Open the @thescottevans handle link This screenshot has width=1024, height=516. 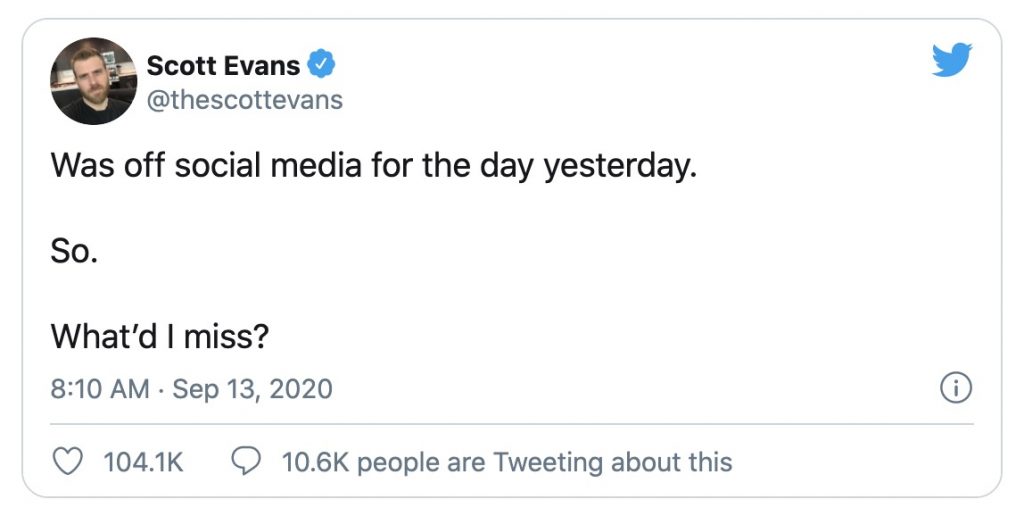click(x=244, y=100)
